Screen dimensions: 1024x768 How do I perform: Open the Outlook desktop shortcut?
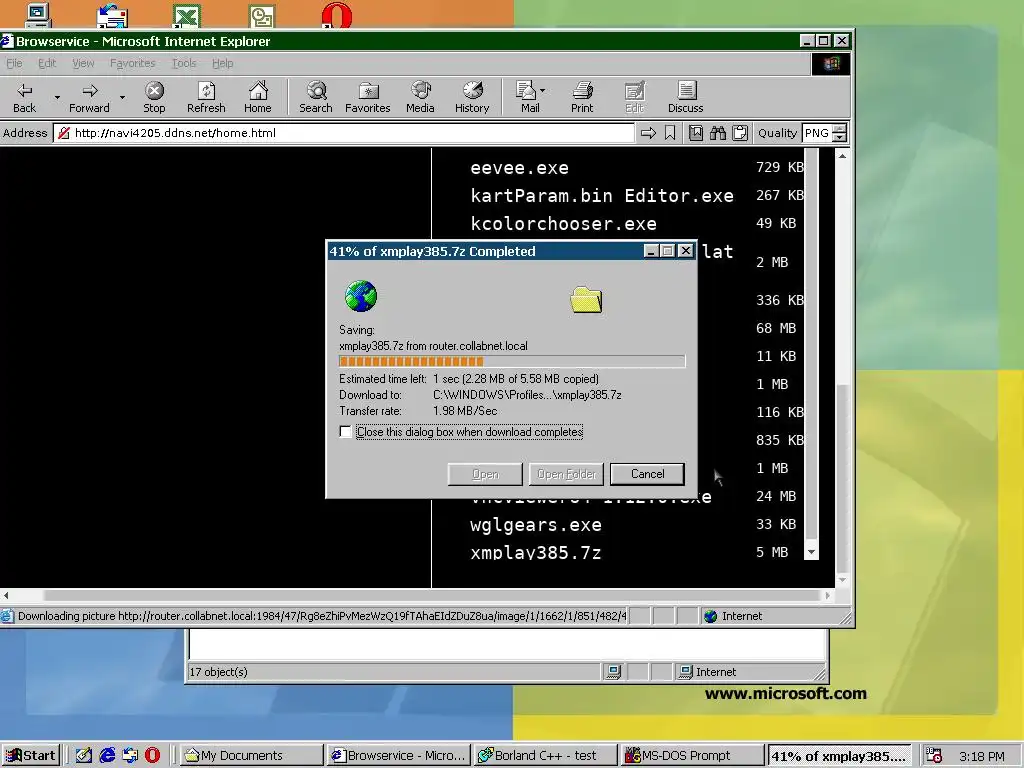[x=262, y=15]
